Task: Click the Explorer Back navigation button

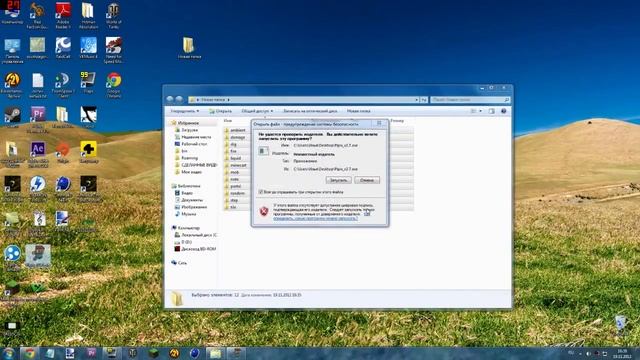Action: [x=170, y=99]
